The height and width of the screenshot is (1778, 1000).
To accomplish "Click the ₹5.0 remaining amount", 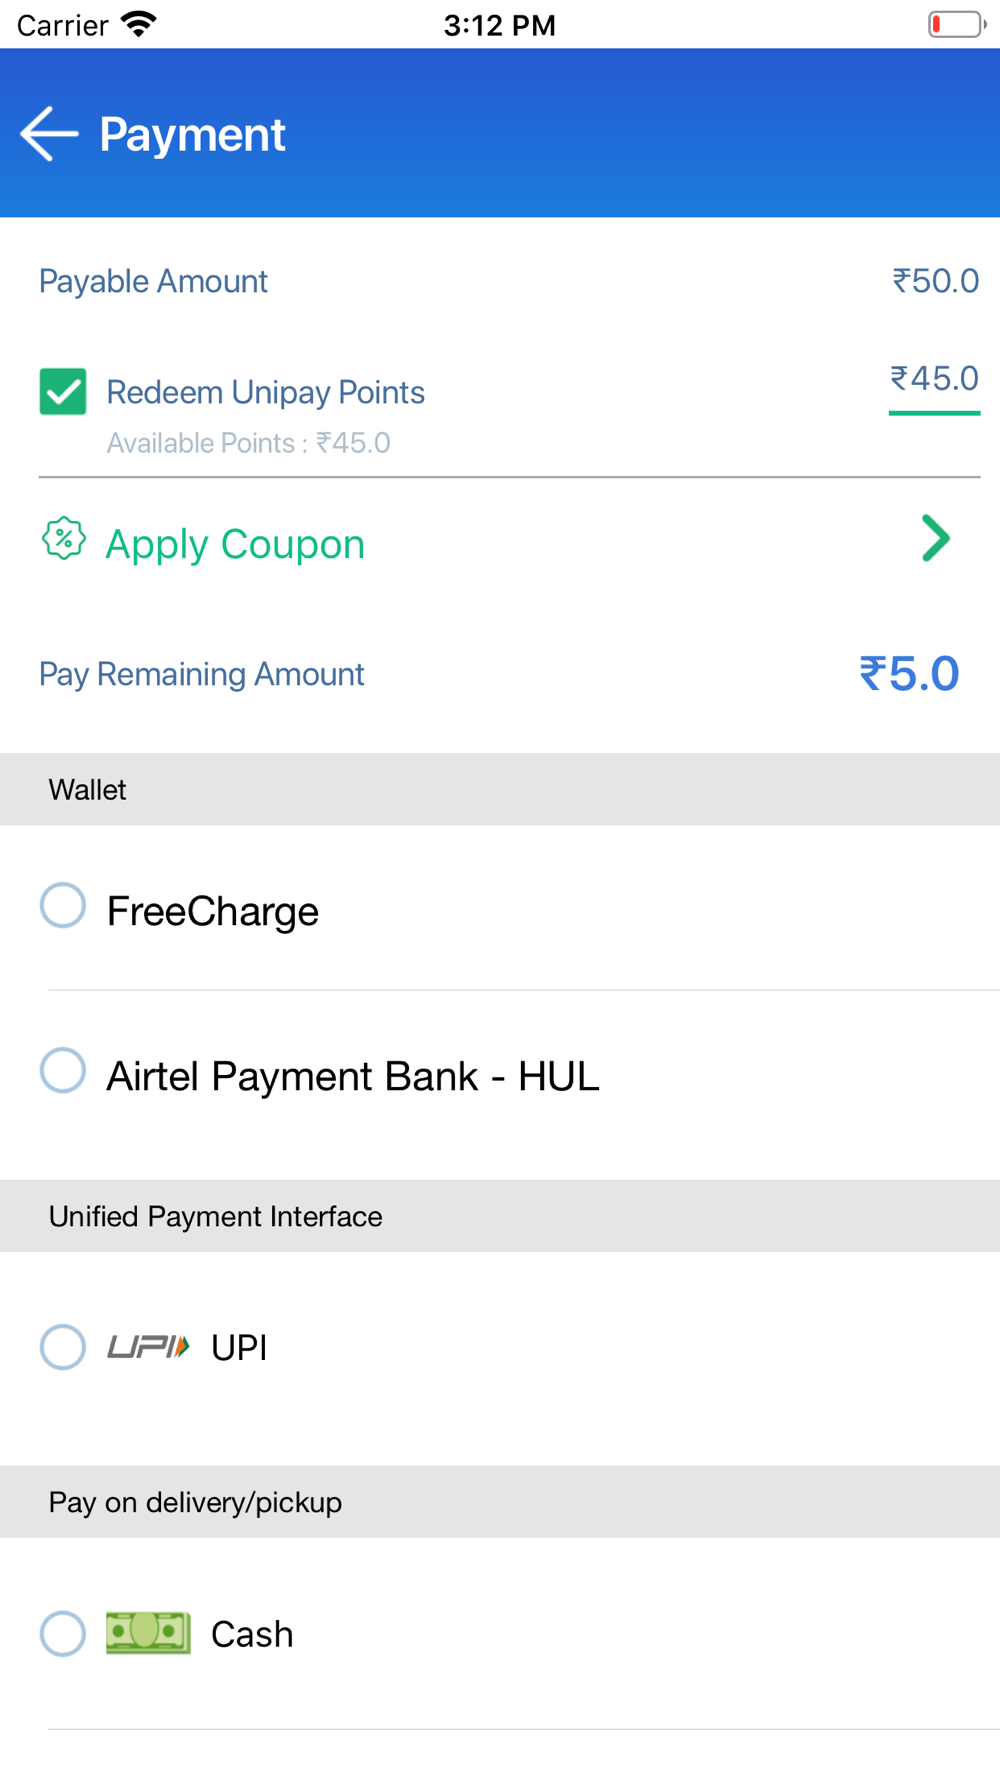I will click(x=909, y=673).
